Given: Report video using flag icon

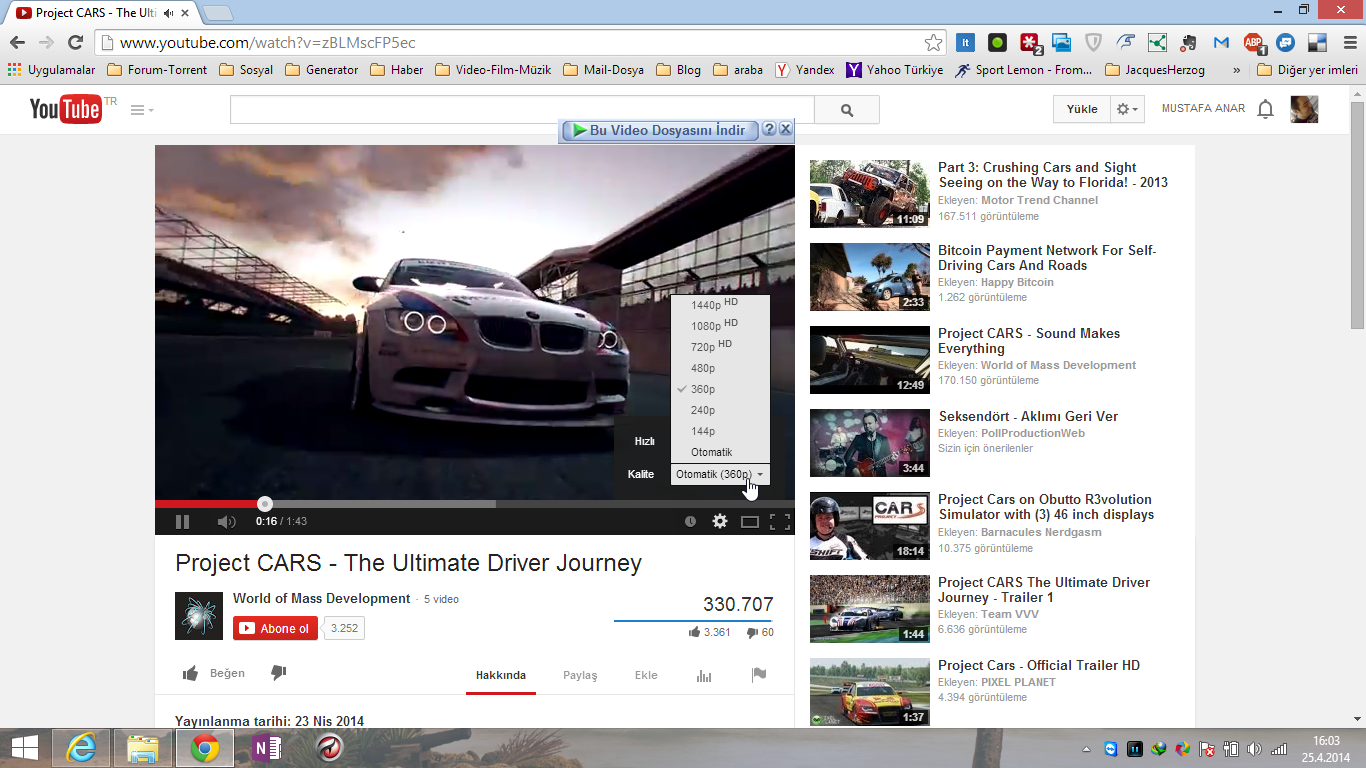Looking at the screenshot, I should (x=759, y=675).
